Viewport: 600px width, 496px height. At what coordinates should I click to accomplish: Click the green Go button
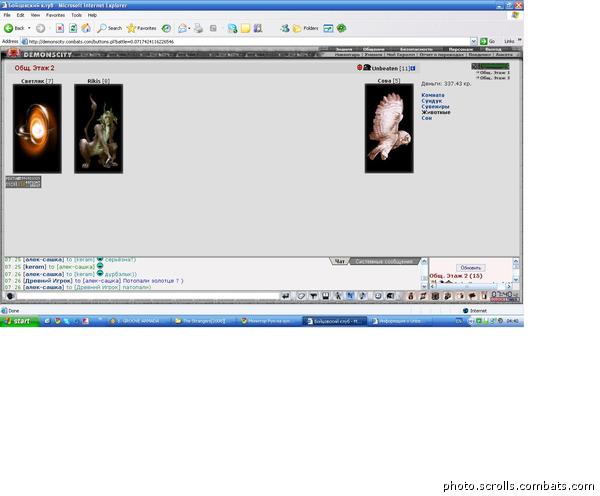pos(488,41)
